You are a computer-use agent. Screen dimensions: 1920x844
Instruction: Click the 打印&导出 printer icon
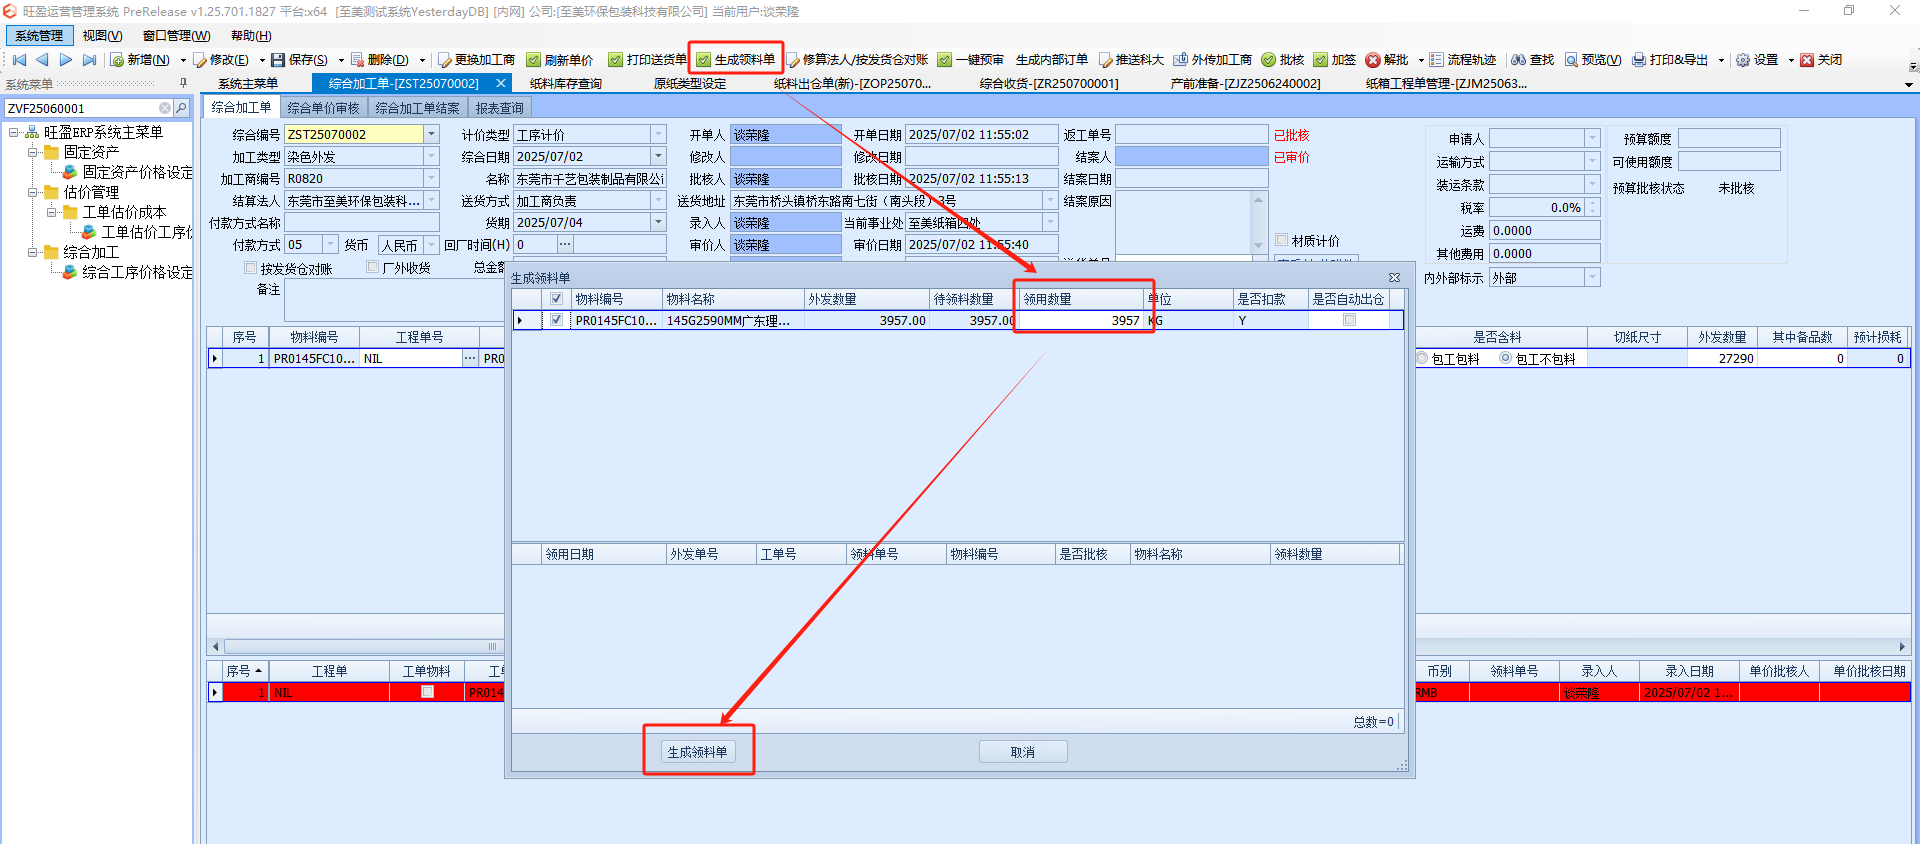(x=1639, y=60)
